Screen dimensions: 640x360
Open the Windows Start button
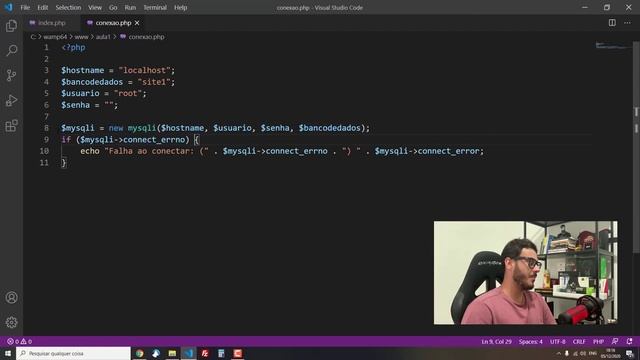click(x=8, y=353)
